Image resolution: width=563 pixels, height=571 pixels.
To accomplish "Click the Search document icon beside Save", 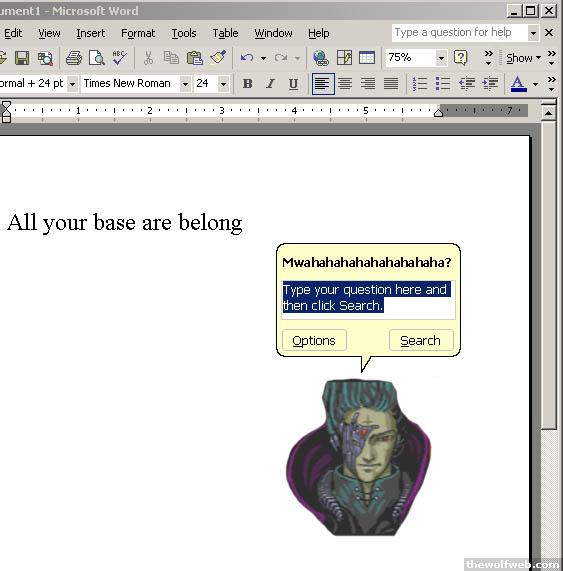I will click(x=45, y=58).
